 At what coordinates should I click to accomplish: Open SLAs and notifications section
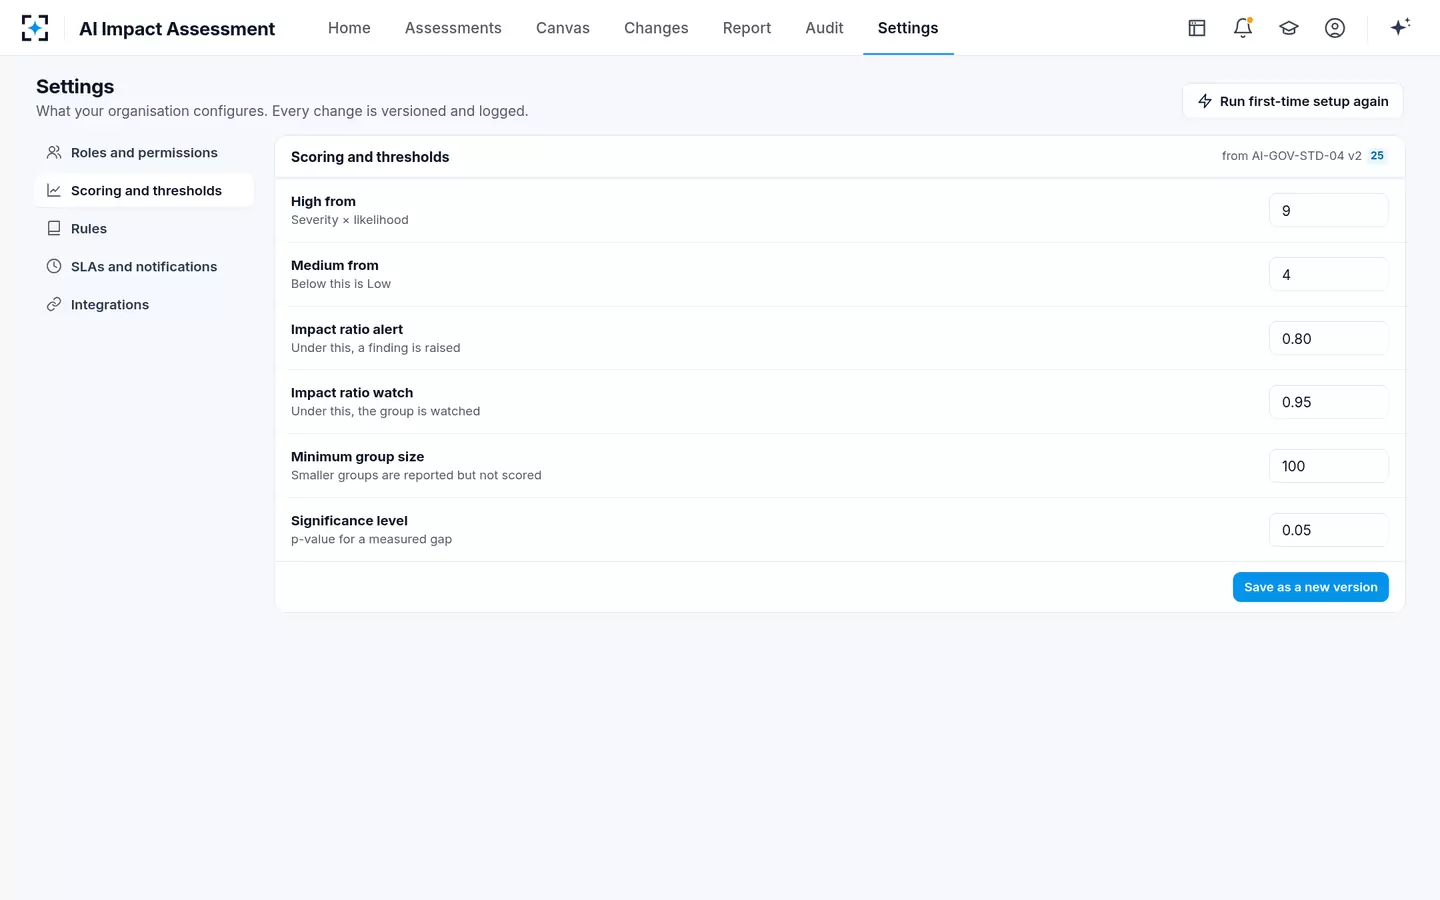(x=144, y=267)
